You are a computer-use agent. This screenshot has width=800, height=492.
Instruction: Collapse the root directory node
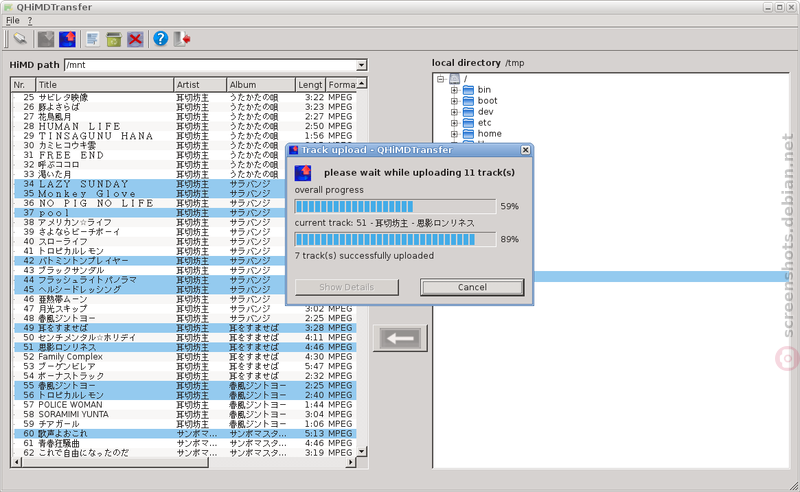[x=440, y=79]
